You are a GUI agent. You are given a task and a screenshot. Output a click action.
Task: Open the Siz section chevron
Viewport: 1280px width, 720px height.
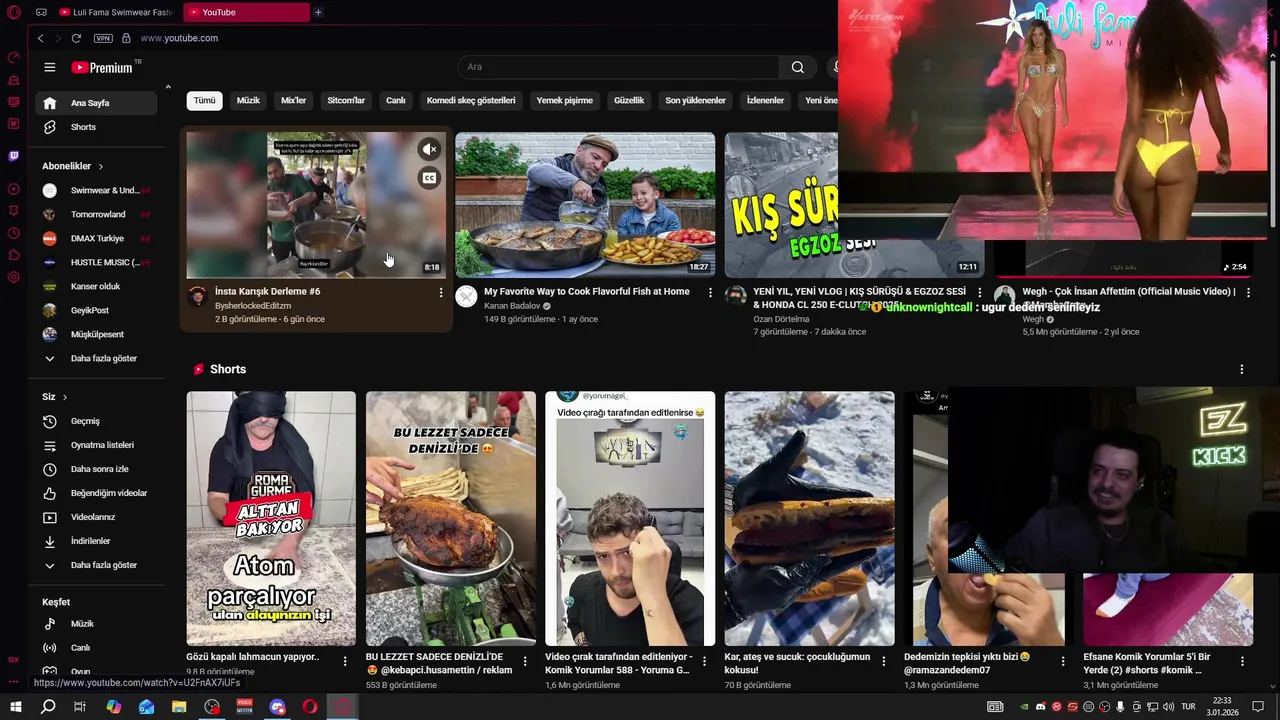65,397
